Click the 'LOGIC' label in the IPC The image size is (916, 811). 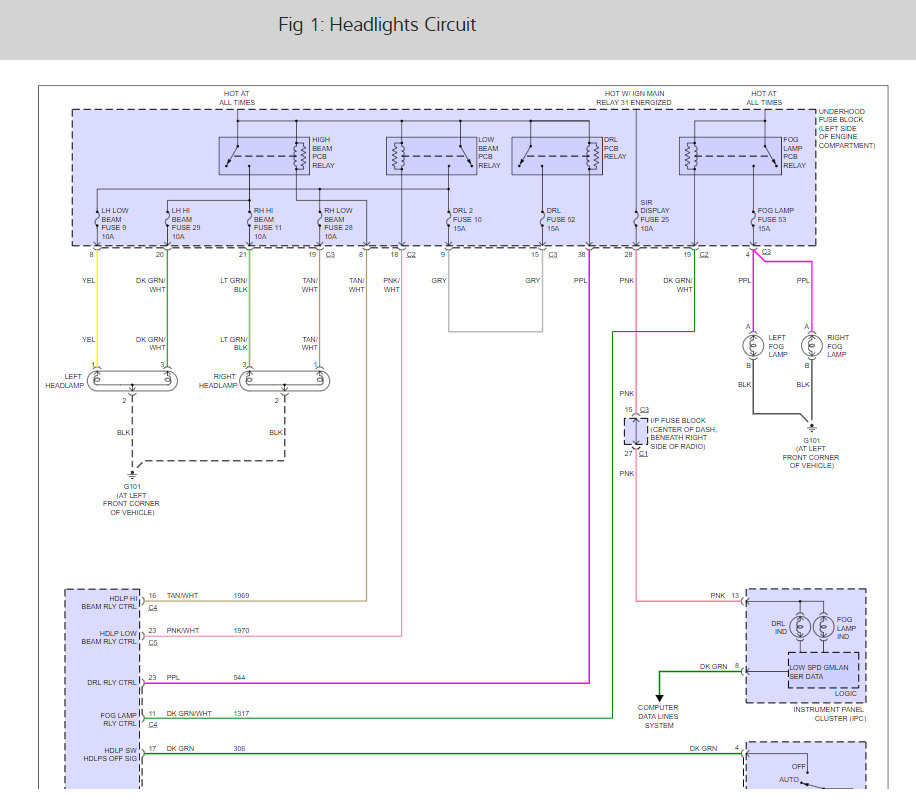(845, 694)
